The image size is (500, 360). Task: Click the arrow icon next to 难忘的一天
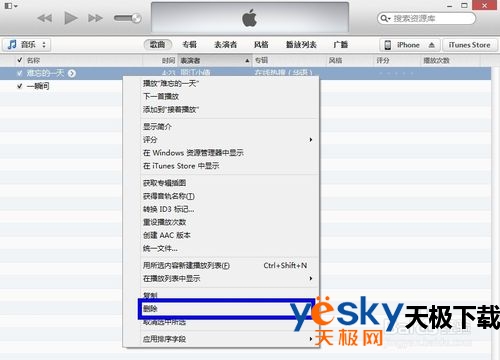(x=72, y=73)
